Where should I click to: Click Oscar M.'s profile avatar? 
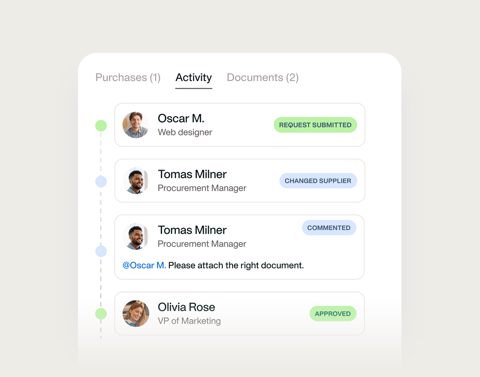coord(136,125)
